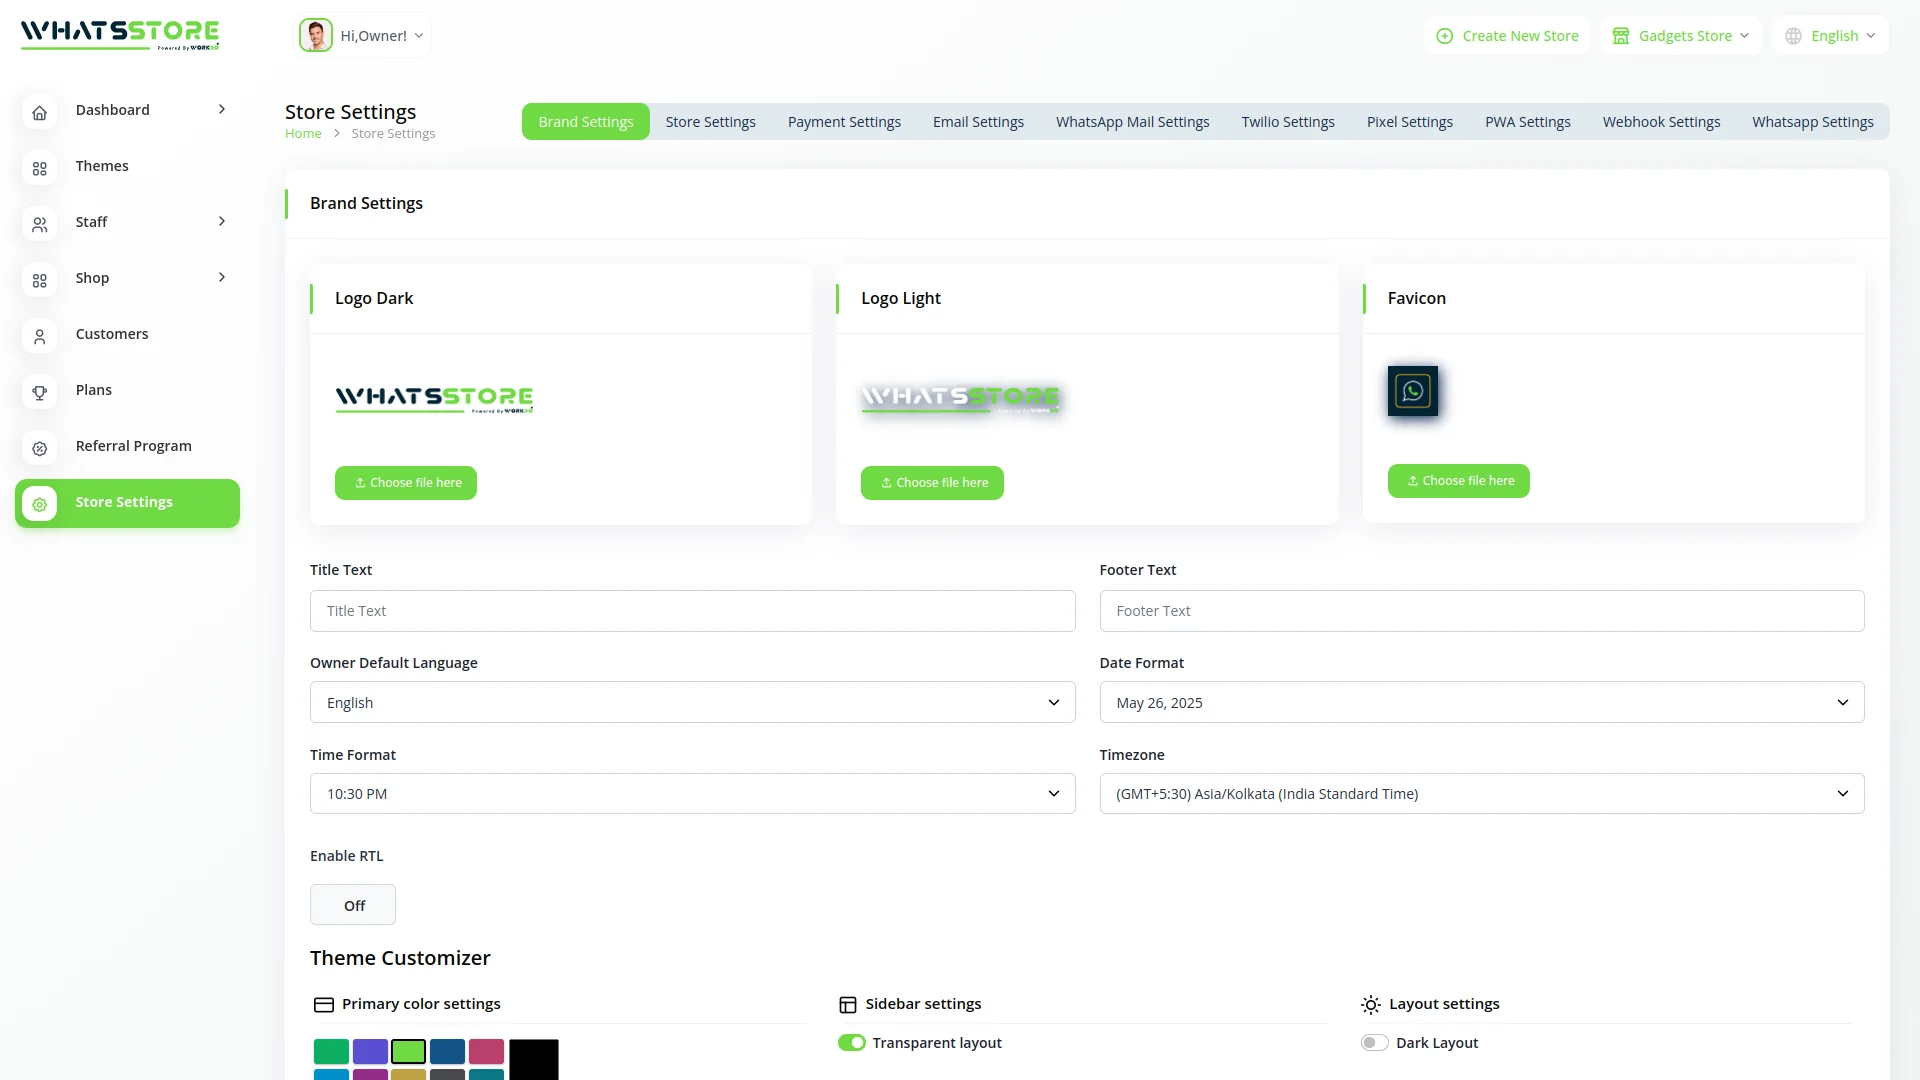Click the Customers person icon
This screenshot has width=1920, height=1080.
click(x=40, y=336)
